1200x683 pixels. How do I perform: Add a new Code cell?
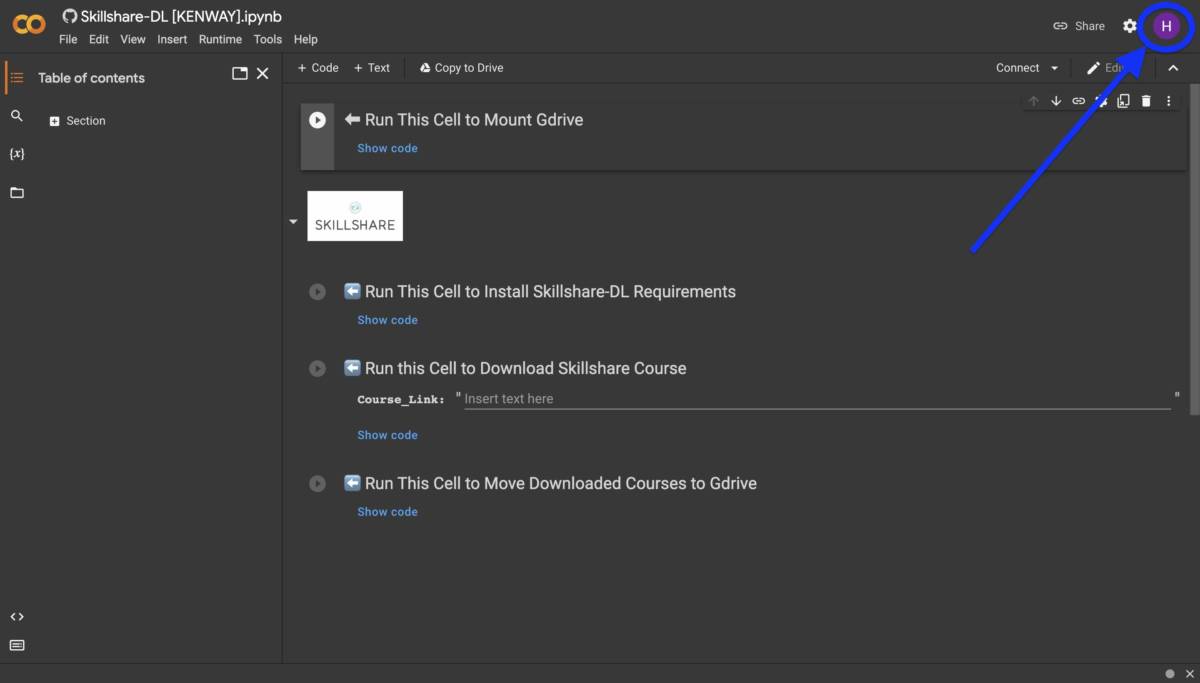tap(318, 68)
